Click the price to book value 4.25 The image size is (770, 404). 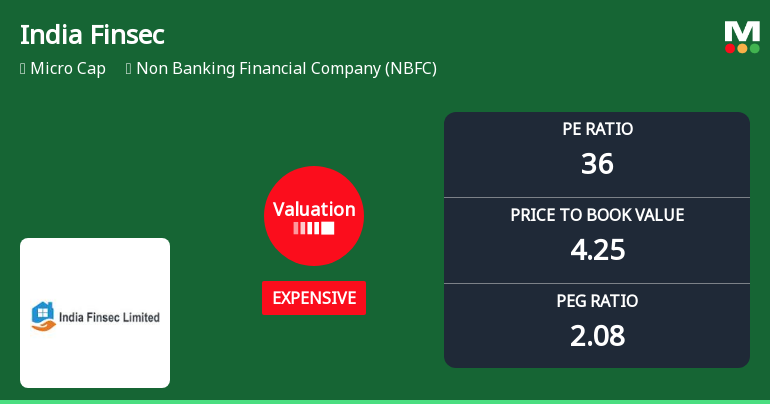pyautogui.click(x=597, y=249)
